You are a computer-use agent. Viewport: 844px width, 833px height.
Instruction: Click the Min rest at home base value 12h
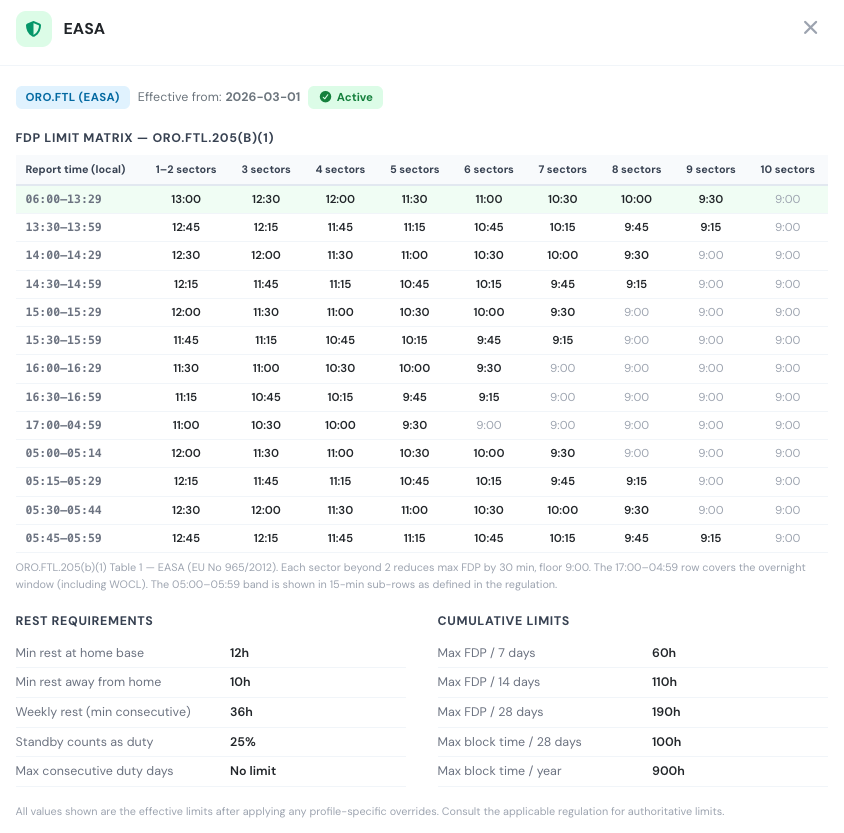[240, 653]
